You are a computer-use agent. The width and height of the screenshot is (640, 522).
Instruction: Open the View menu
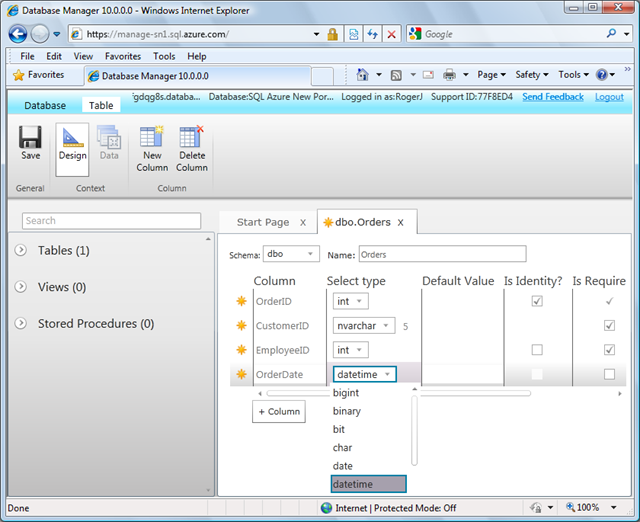pyautogui.click(x=83, y=56)
